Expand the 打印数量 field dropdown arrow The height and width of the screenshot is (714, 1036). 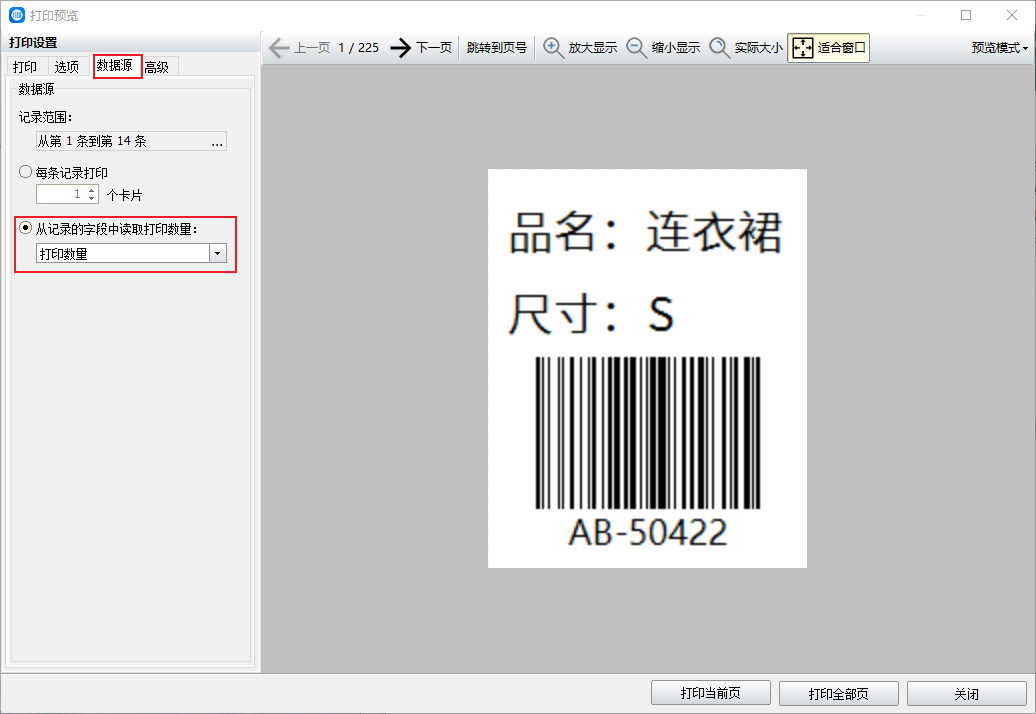[218, 254]
